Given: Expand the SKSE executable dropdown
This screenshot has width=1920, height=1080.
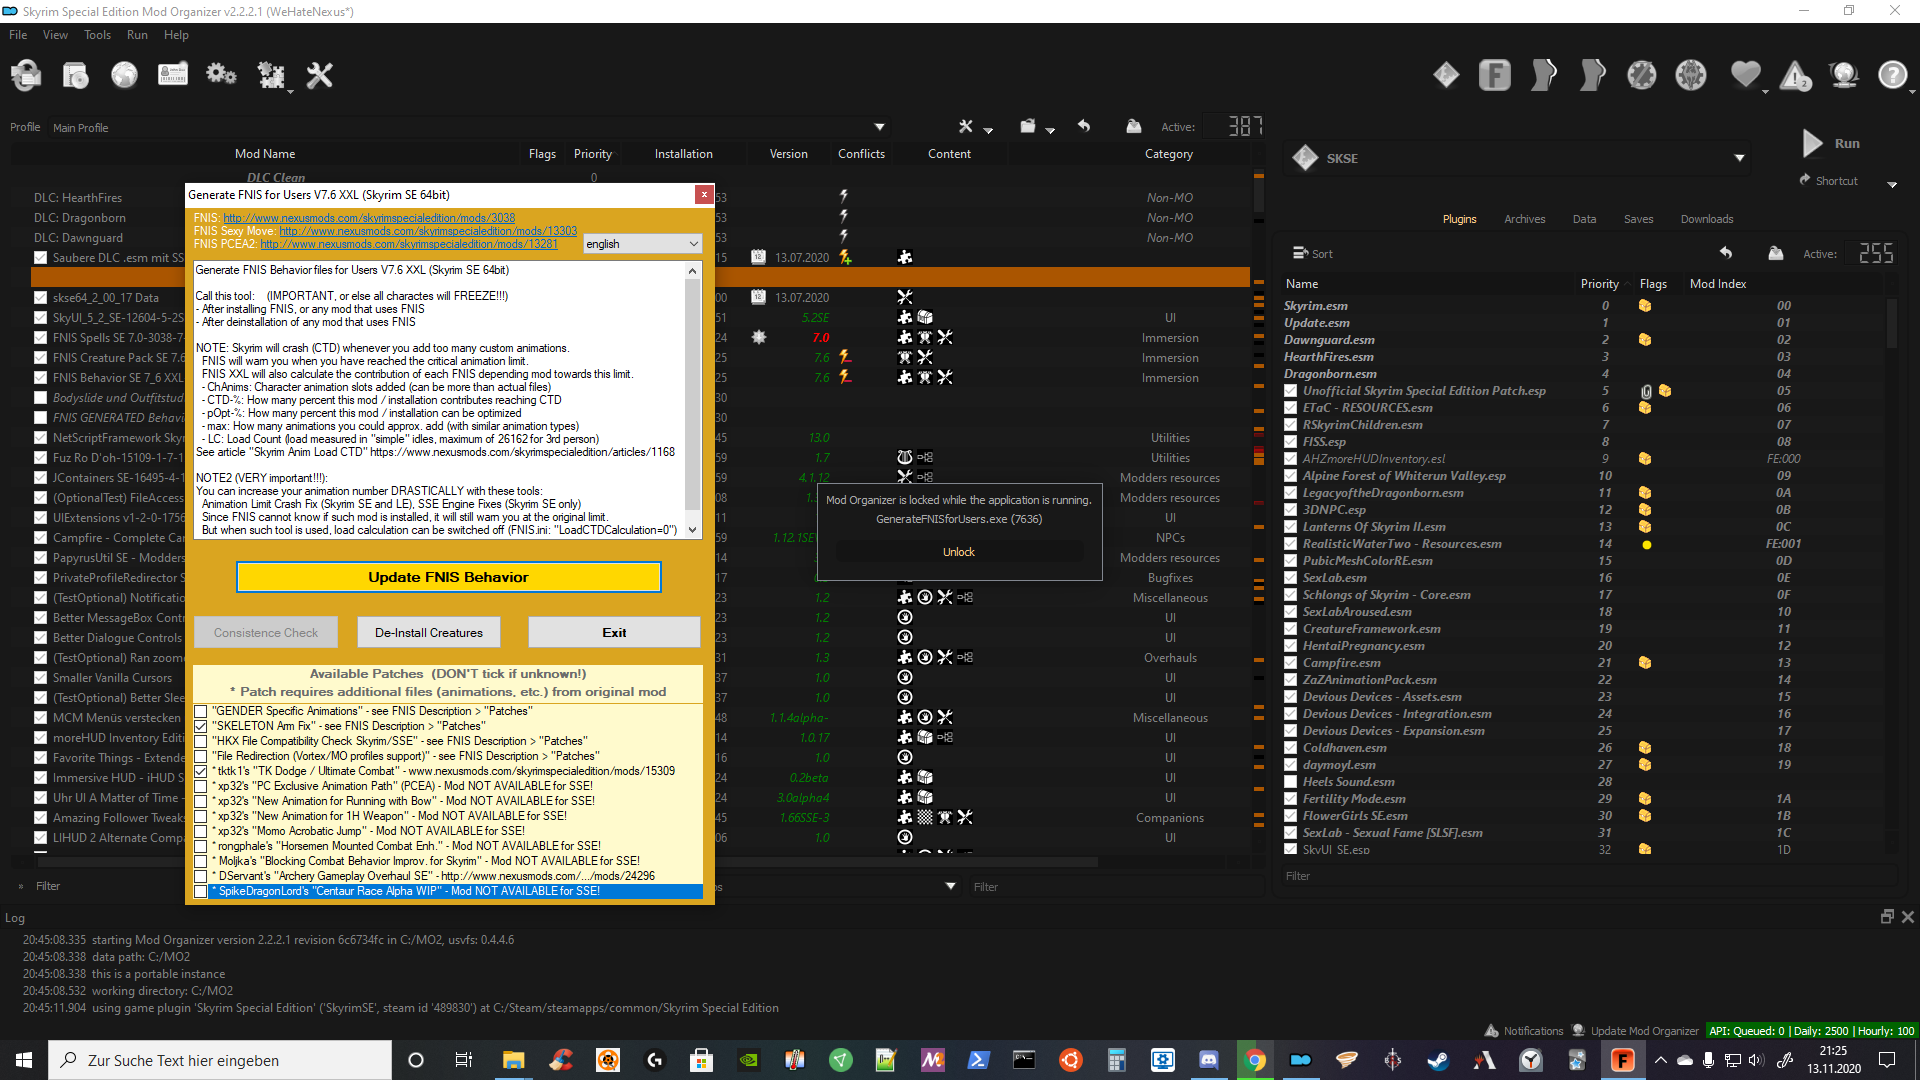Looking at the screenshot, I should coord(1739,158).
